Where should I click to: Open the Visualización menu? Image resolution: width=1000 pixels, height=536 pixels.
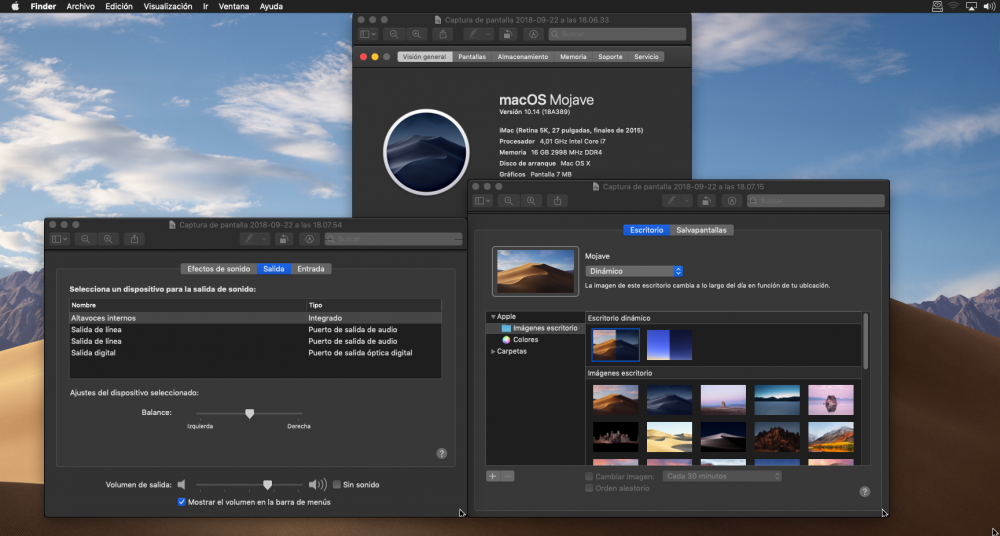click(x=168, y=6)
